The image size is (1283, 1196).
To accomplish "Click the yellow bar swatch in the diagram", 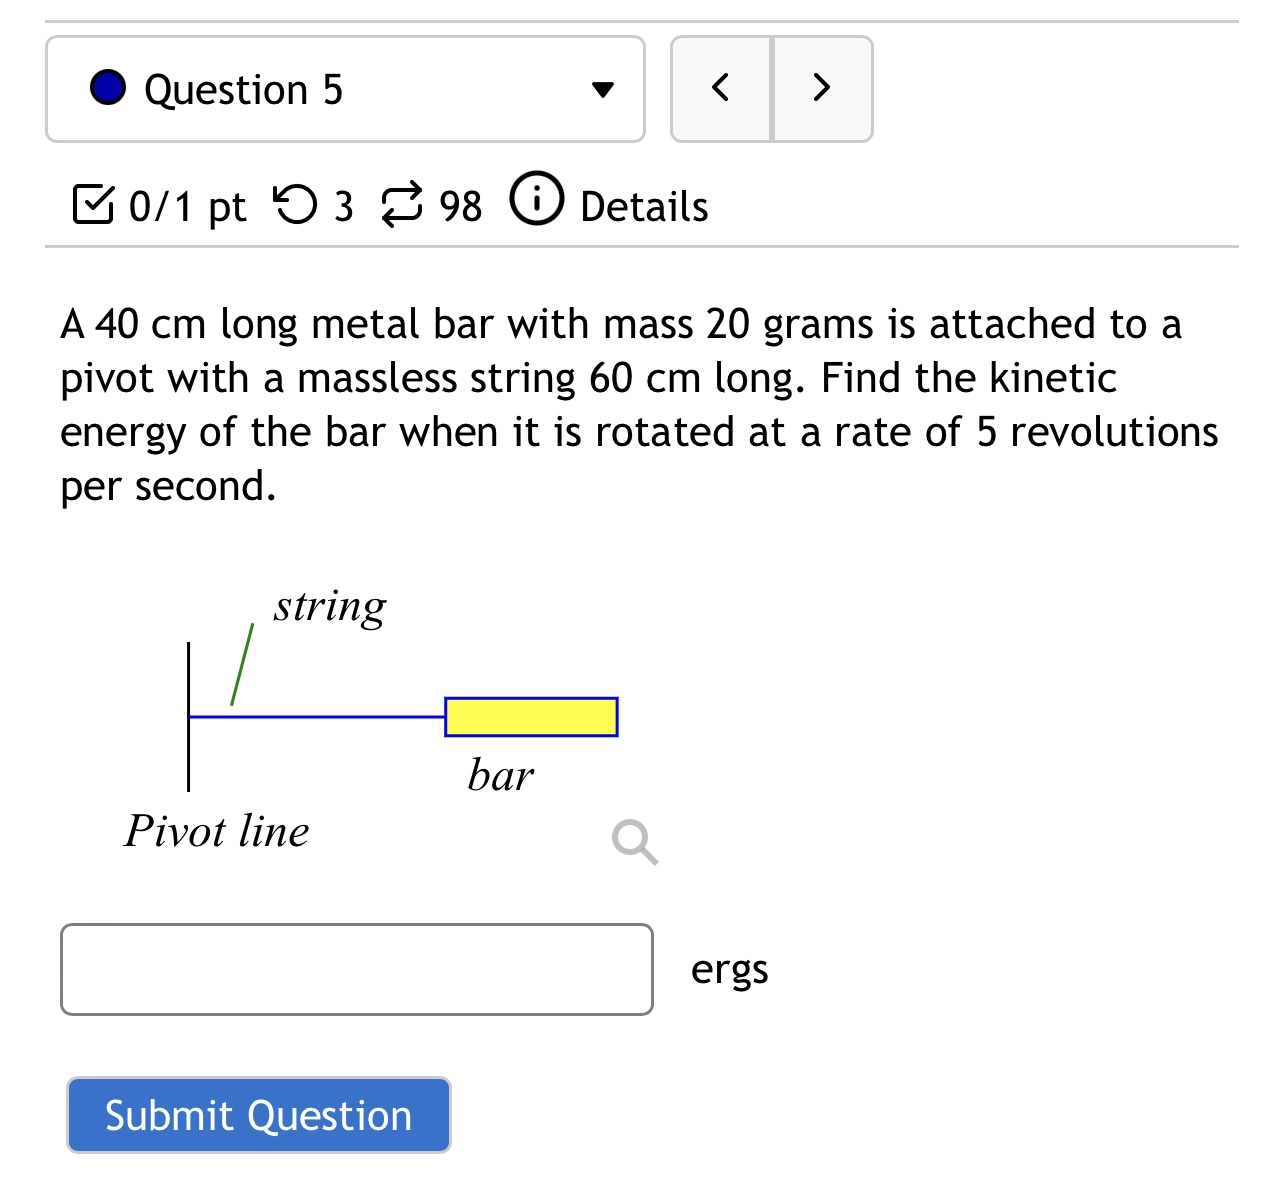I will (x=530, y=716).
